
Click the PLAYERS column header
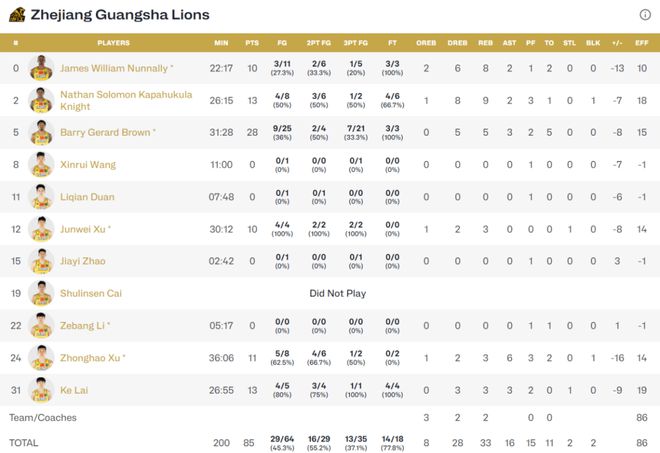point(113,43)
